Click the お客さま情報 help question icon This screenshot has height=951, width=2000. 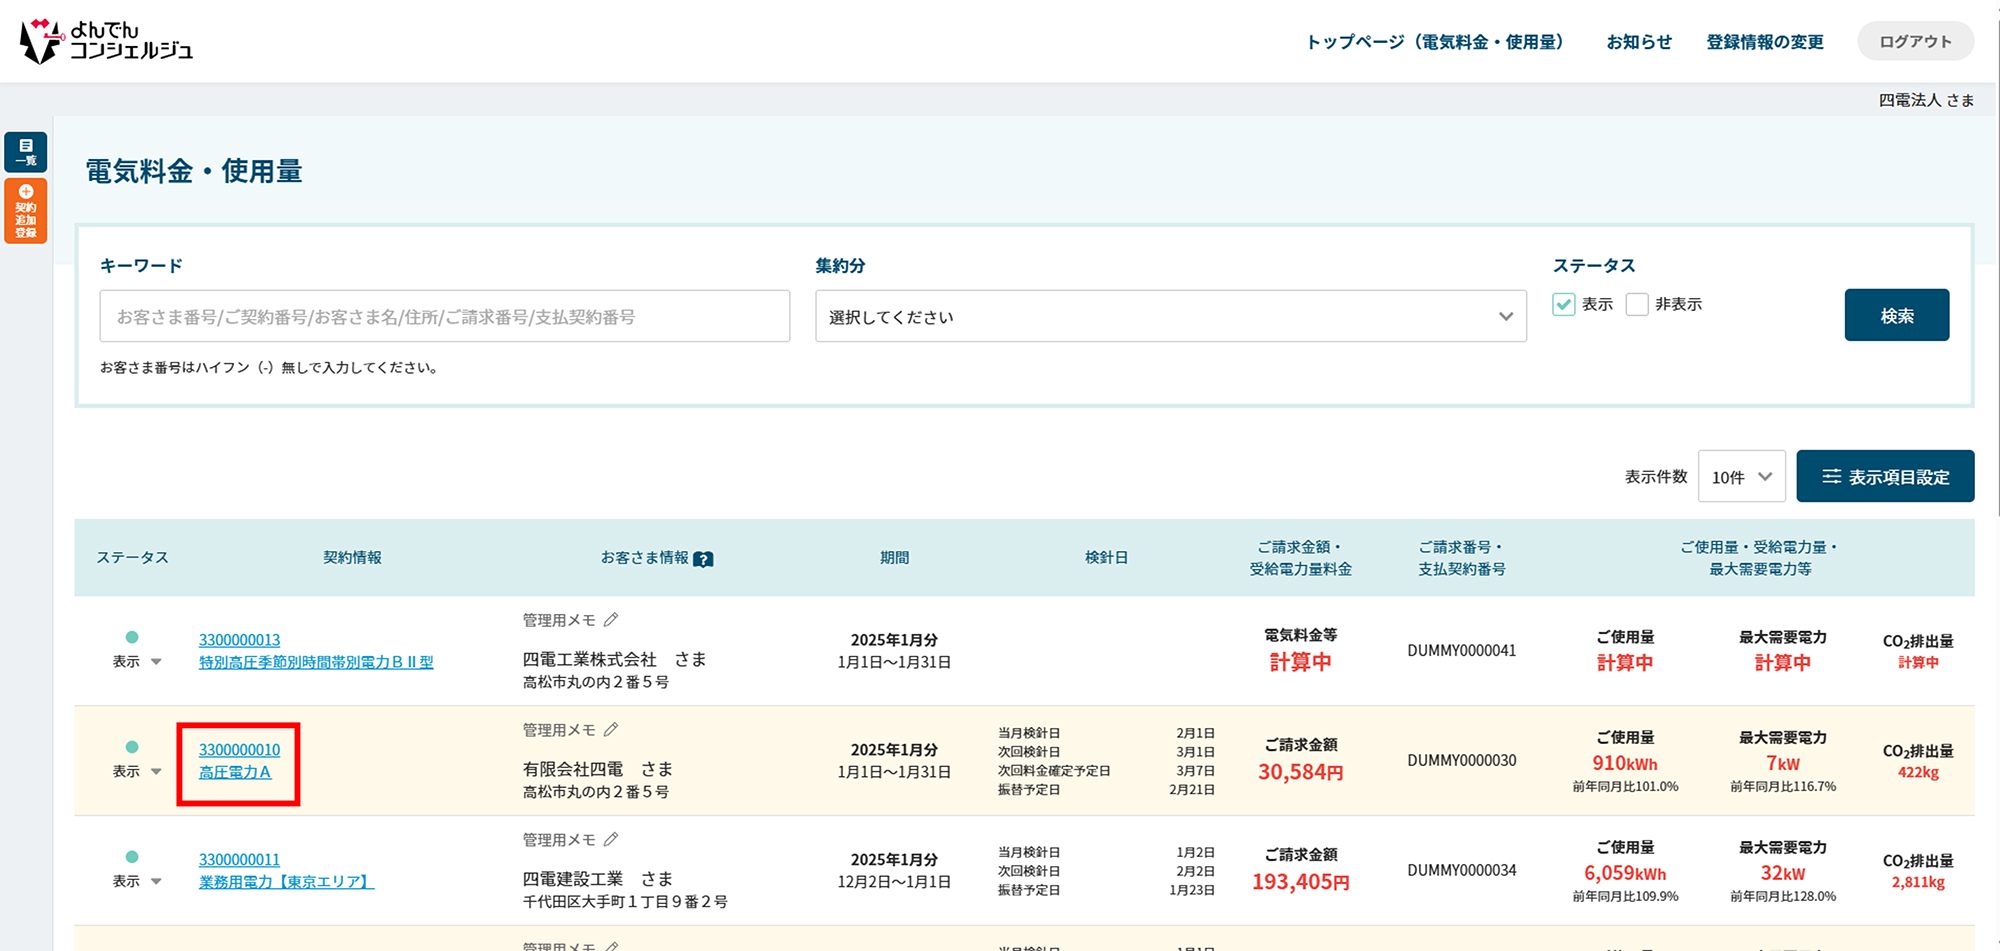[x=703, y=559]
